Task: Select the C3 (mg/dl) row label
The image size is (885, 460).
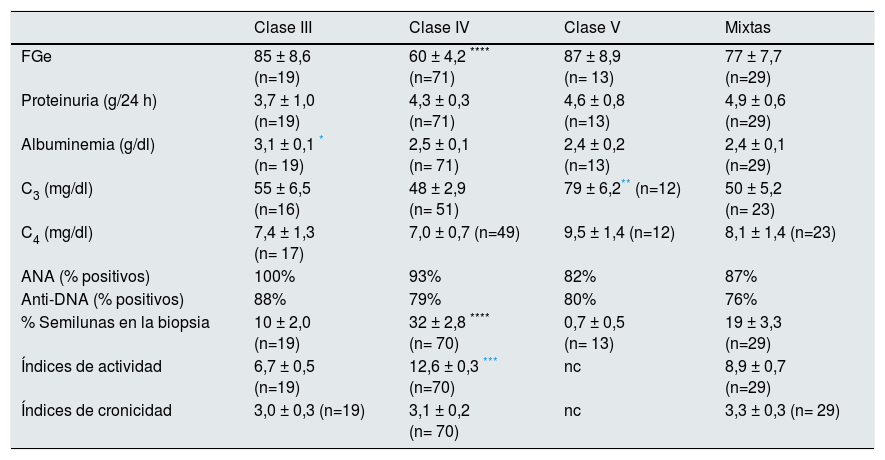Action: [57, 189]
